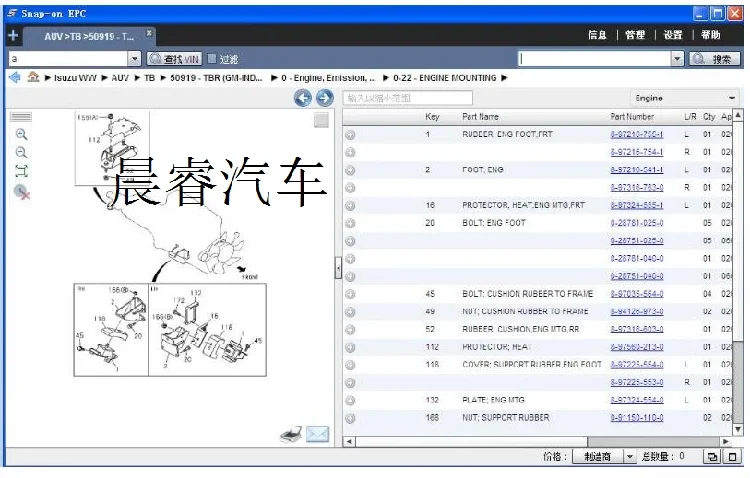
Task: Click the 查找 VIN button
Action: 174,59
